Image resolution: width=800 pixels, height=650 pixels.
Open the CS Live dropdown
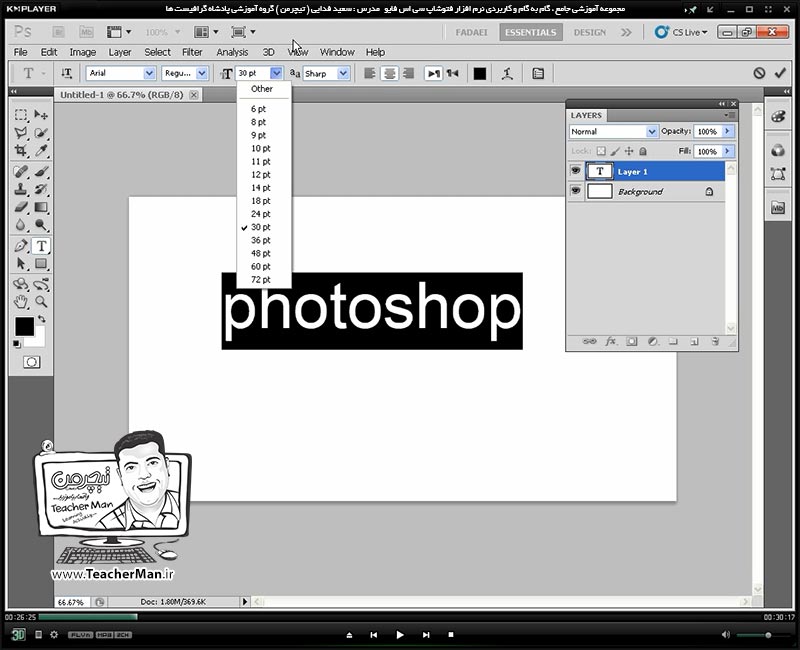682,32
